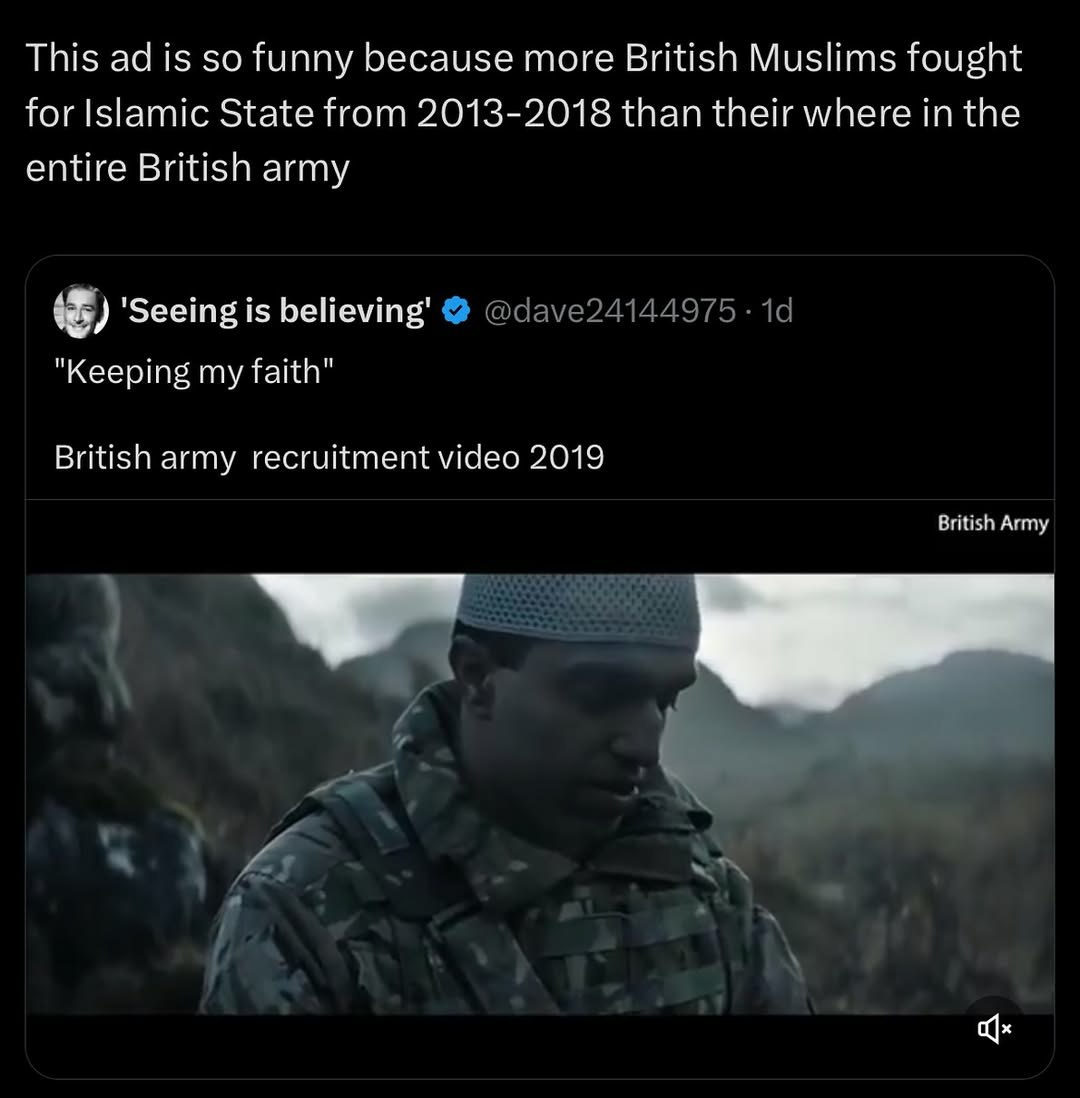The height and width of the screenshot is (1098, 1080).
Task: Click 'entire British army' in the post
Action: click(x=187, y=168)
